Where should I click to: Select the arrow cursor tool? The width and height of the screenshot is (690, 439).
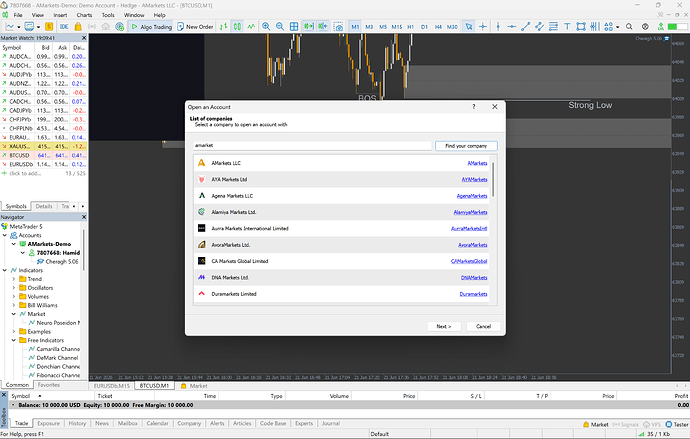[x=469, y=27]
